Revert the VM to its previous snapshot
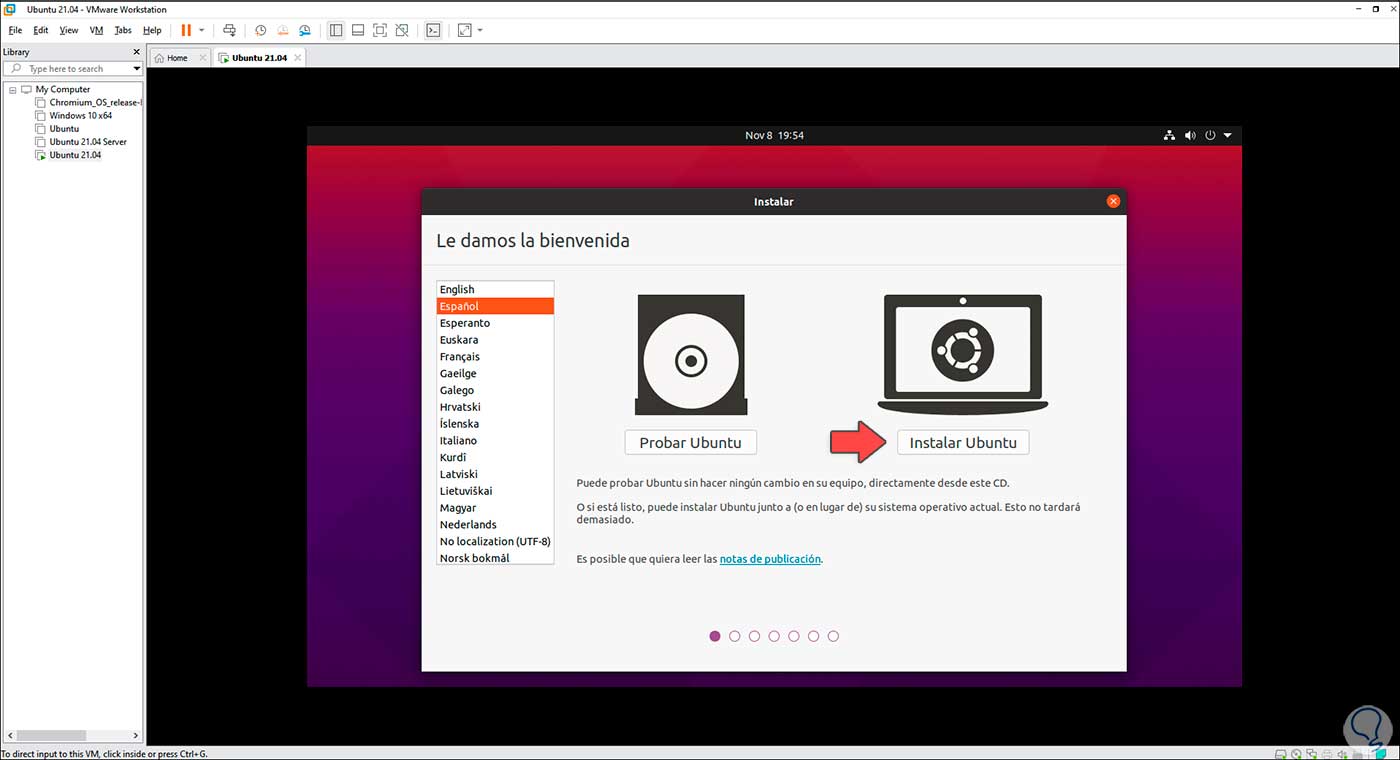The width and height of the screenshot is (1400, 760). coord(283,30)
